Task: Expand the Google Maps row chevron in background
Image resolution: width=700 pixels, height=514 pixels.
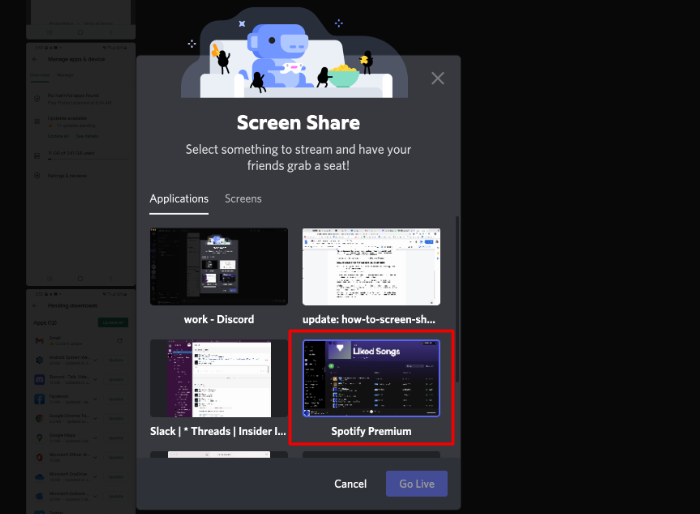Action: [95, 438]
